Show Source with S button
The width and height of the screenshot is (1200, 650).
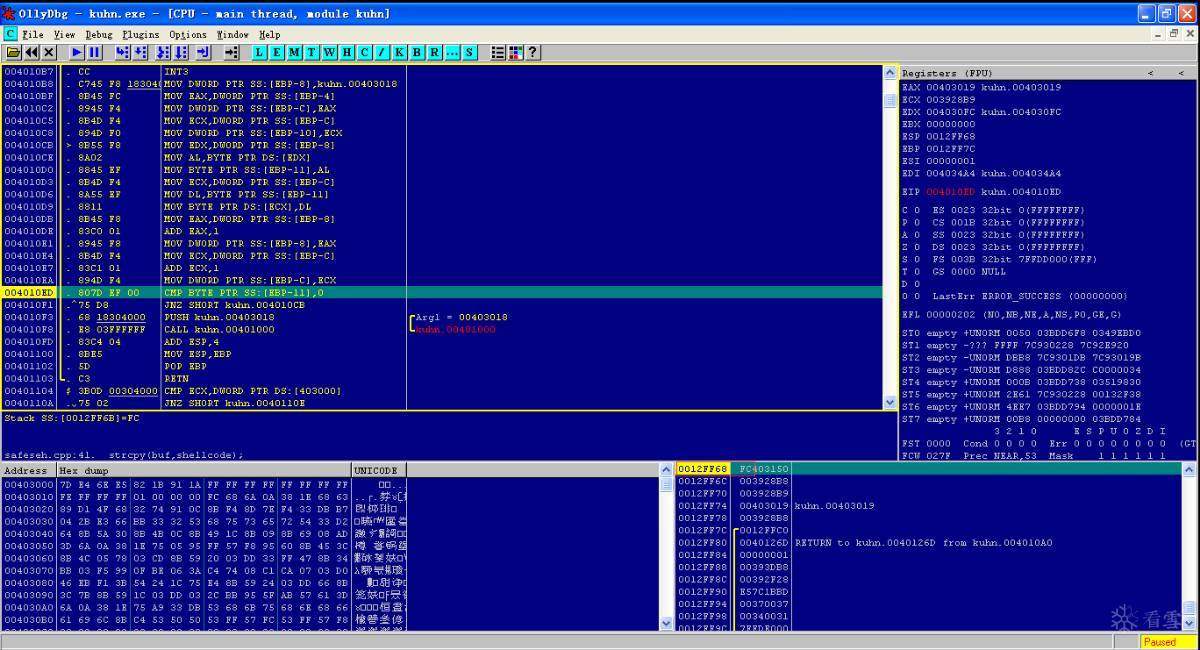pos(469,52)
